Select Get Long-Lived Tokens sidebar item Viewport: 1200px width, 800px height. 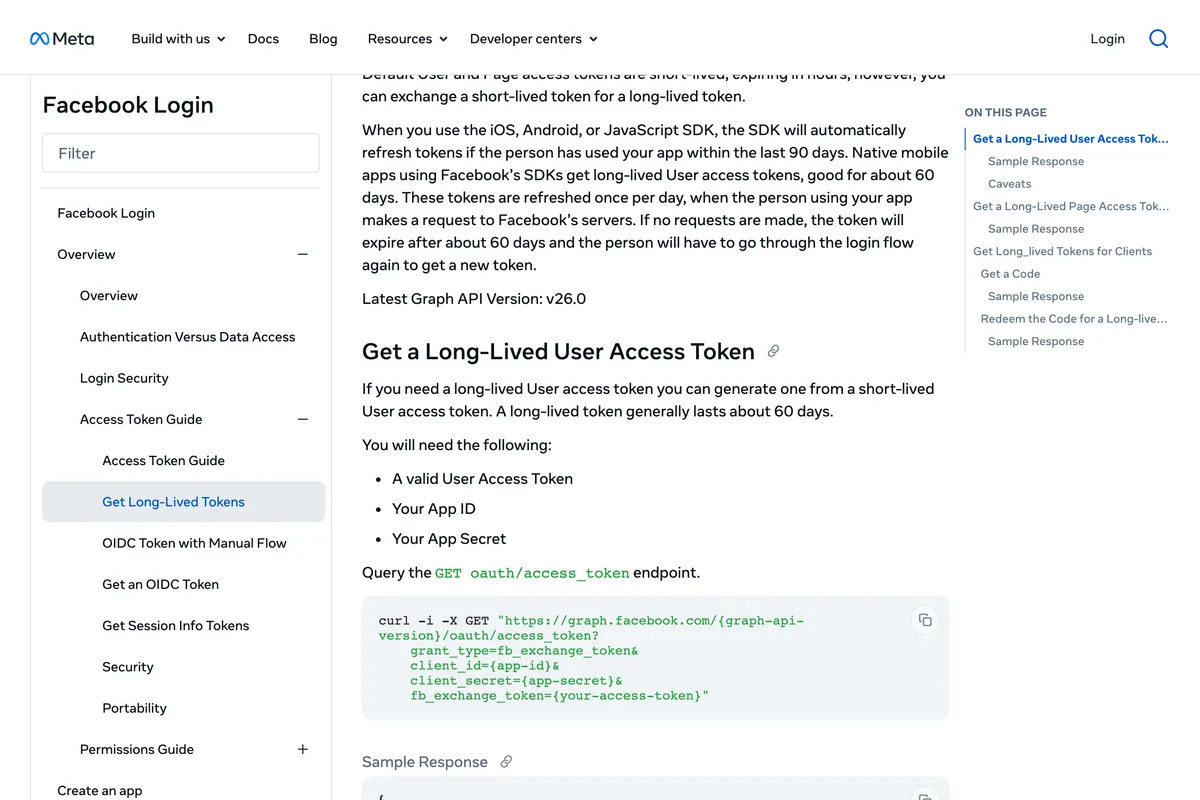pyautogui.click(x=183, y=502)
